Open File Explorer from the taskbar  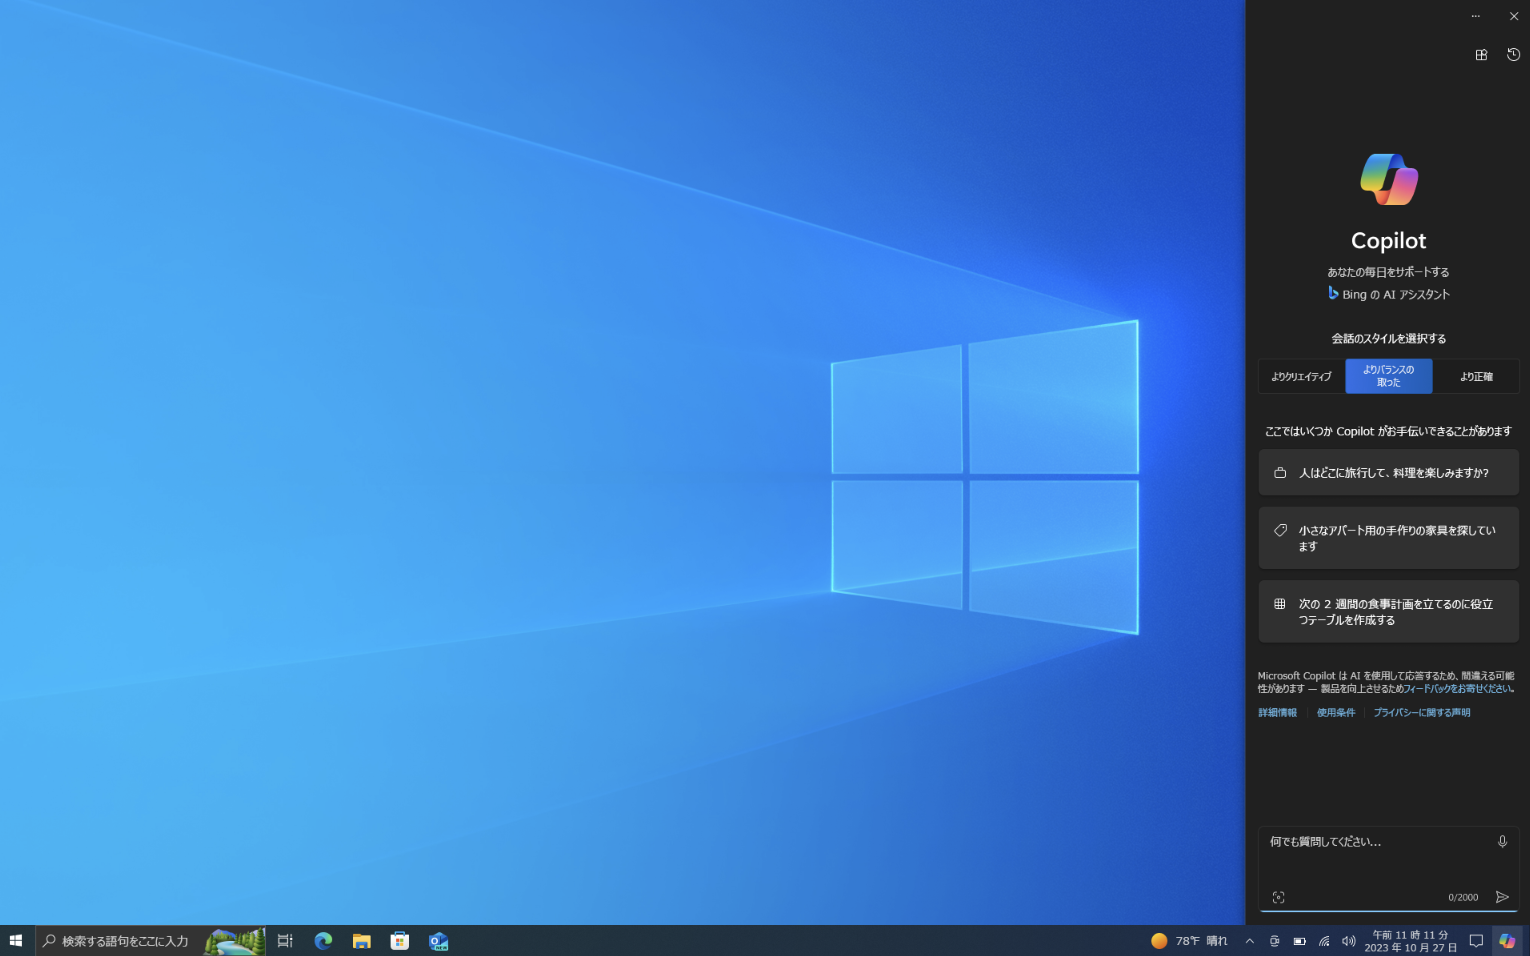361,941
